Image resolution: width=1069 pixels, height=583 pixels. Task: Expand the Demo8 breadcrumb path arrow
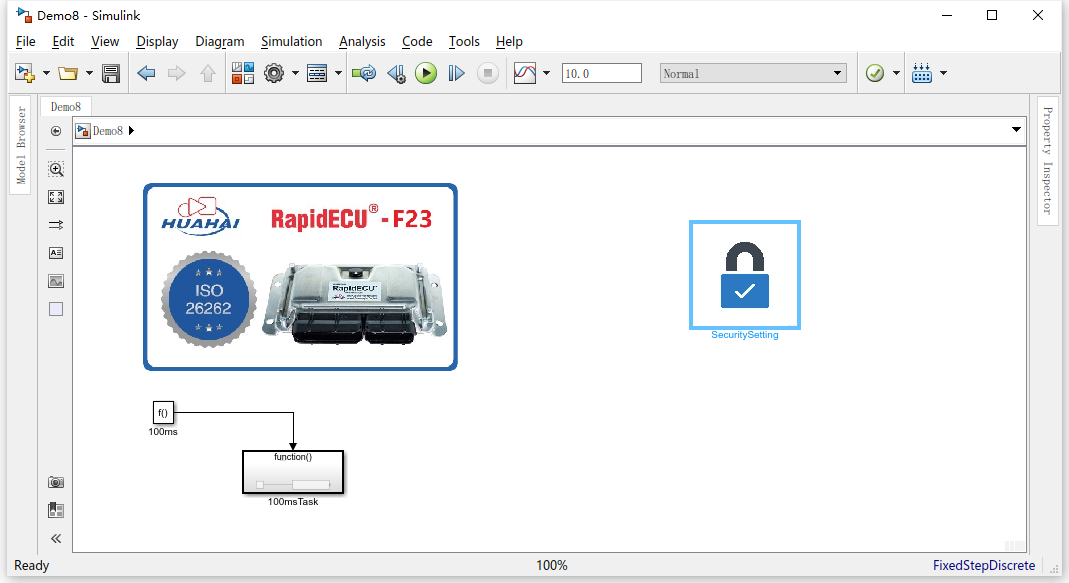click(132, 131)
